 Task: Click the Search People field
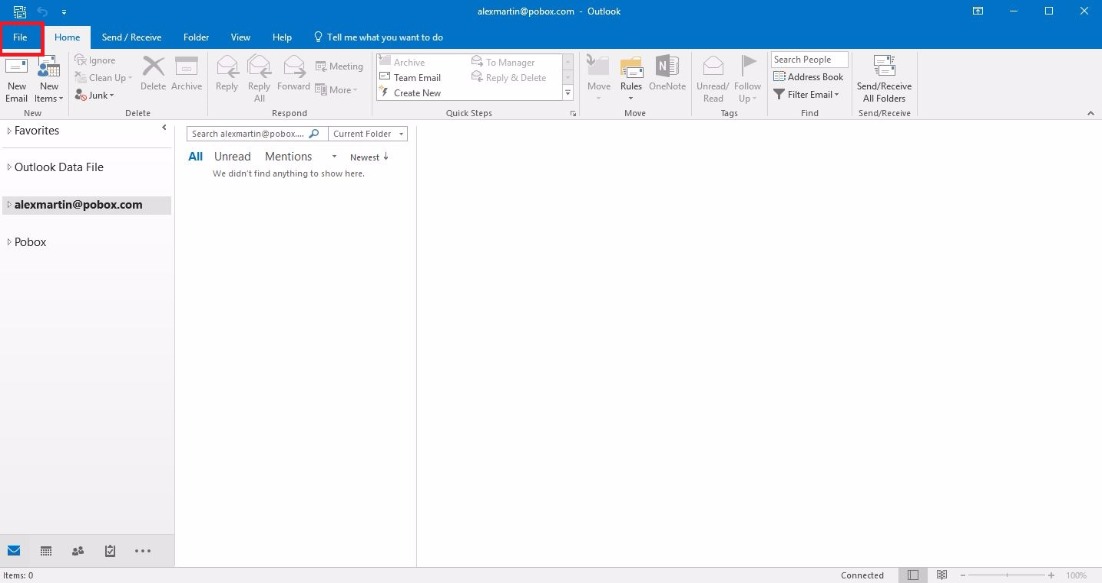[x=810, y=60]
